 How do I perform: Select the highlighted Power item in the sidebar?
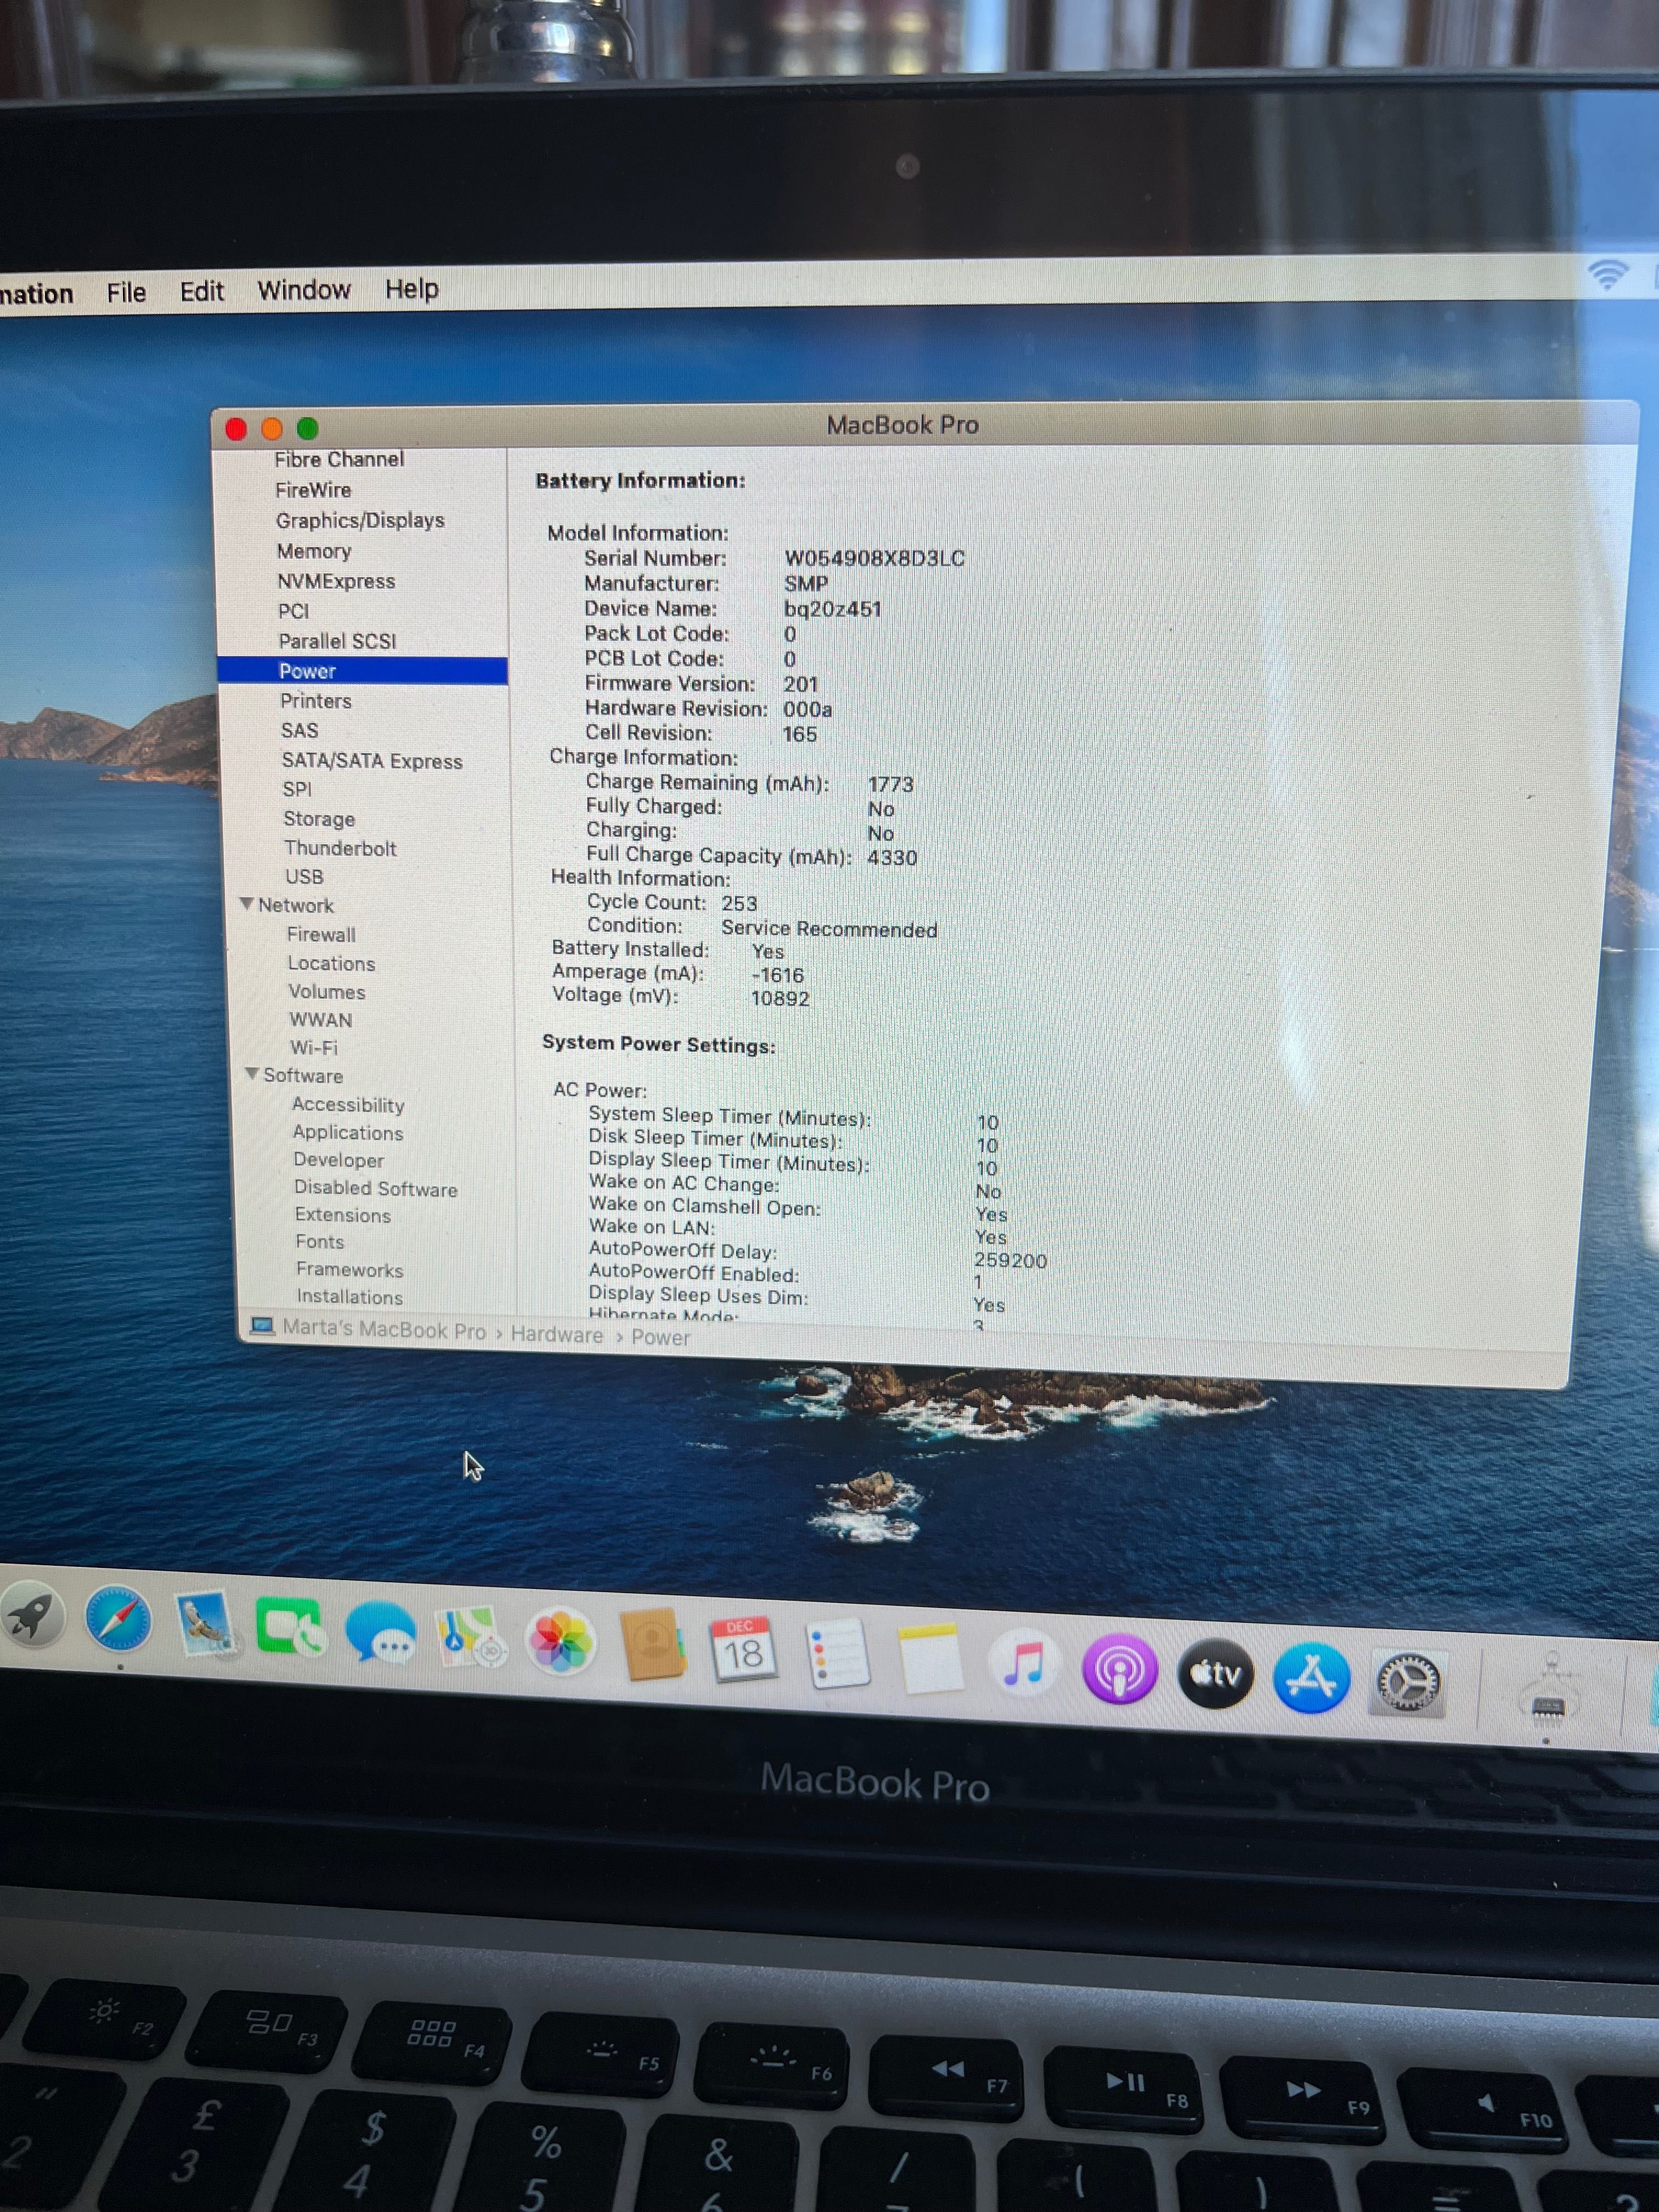coord(362,671)
